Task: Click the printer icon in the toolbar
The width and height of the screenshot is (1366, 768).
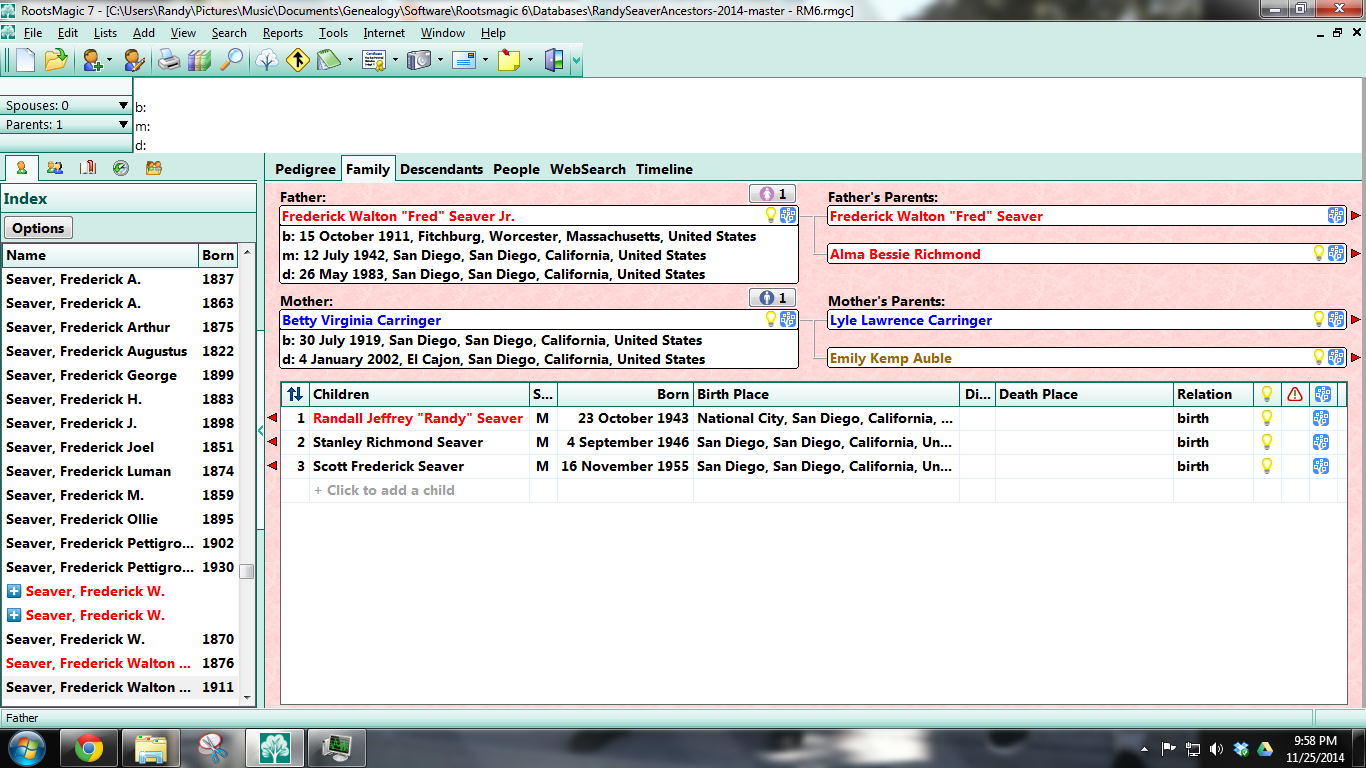Action: (x=169, y=60)
